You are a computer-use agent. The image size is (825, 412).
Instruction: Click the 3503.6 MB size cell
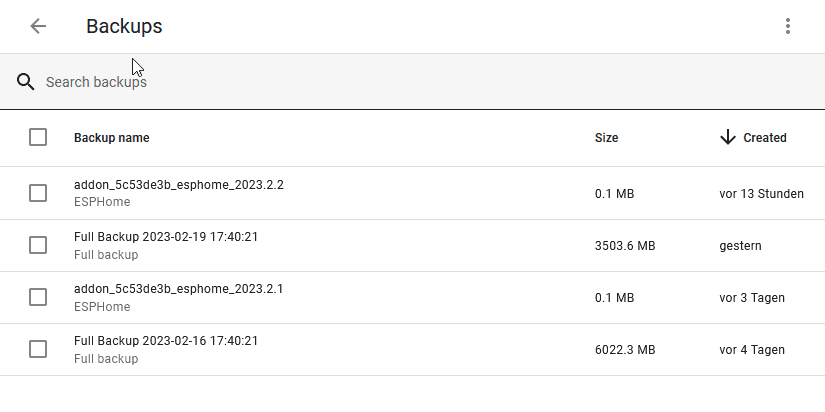(x=625, y=246)
